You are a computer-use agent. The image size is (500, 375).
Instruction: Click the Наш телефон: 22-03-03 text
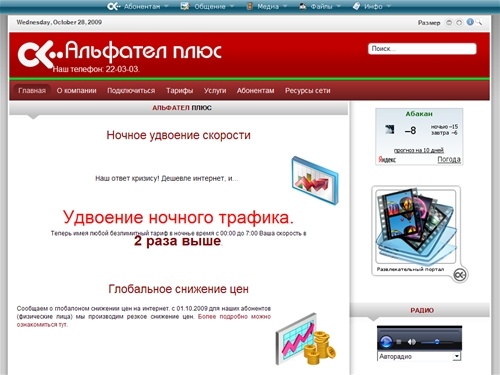[96, 69]
